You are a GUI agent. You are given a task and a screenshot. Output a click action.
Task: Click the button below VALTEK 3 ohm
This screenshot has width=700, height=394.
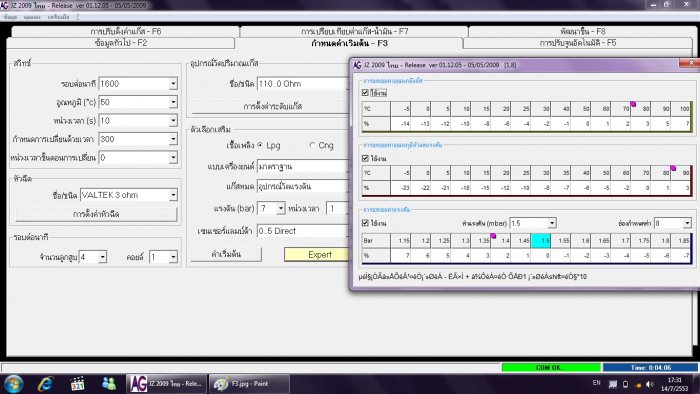pyautogui.click(x=96, y=214)
